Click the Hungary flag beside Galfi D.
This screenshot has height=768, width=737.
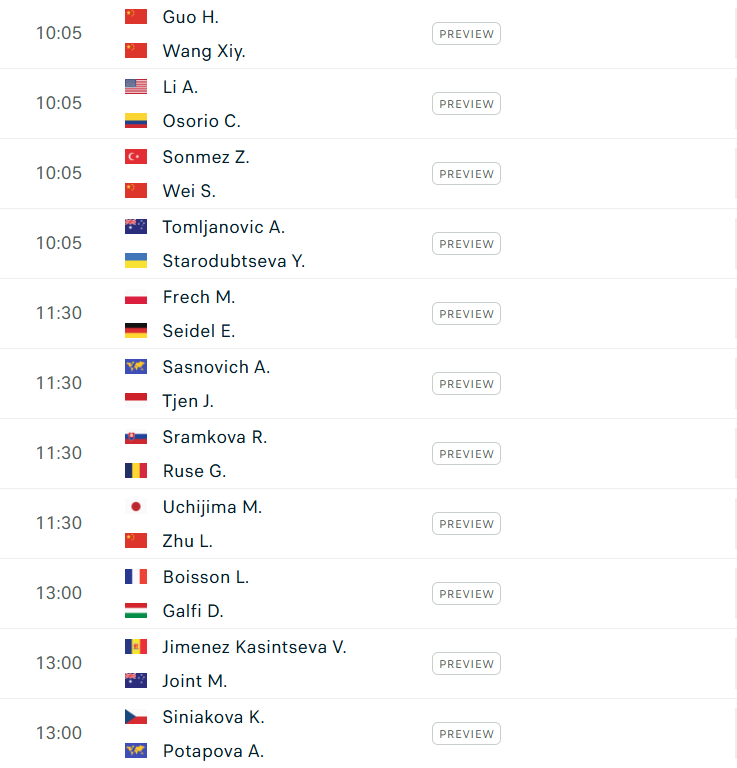coord(136,611)
